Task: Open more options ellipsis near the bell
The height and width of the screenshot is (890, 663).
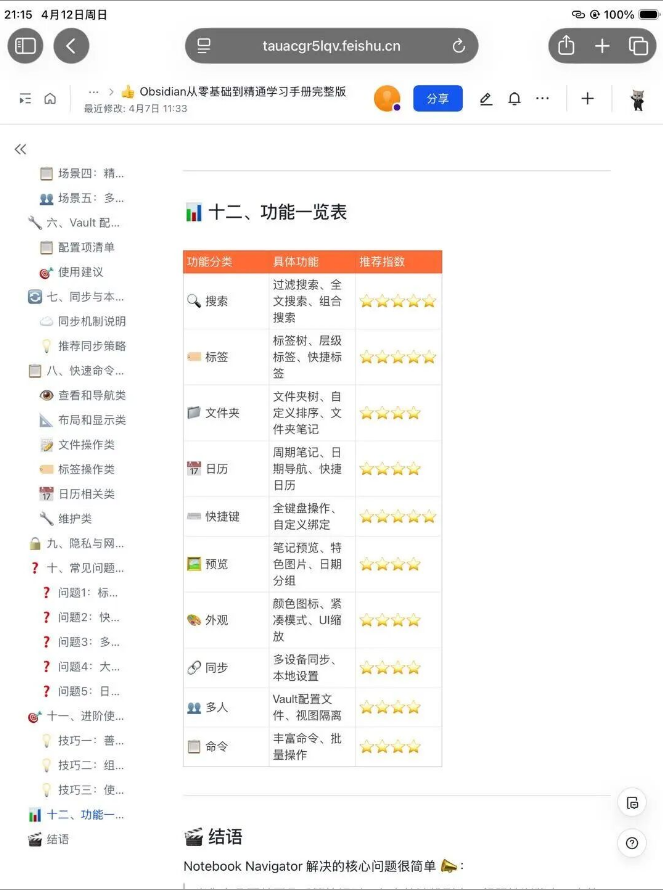Action: (x=542, y=99)
